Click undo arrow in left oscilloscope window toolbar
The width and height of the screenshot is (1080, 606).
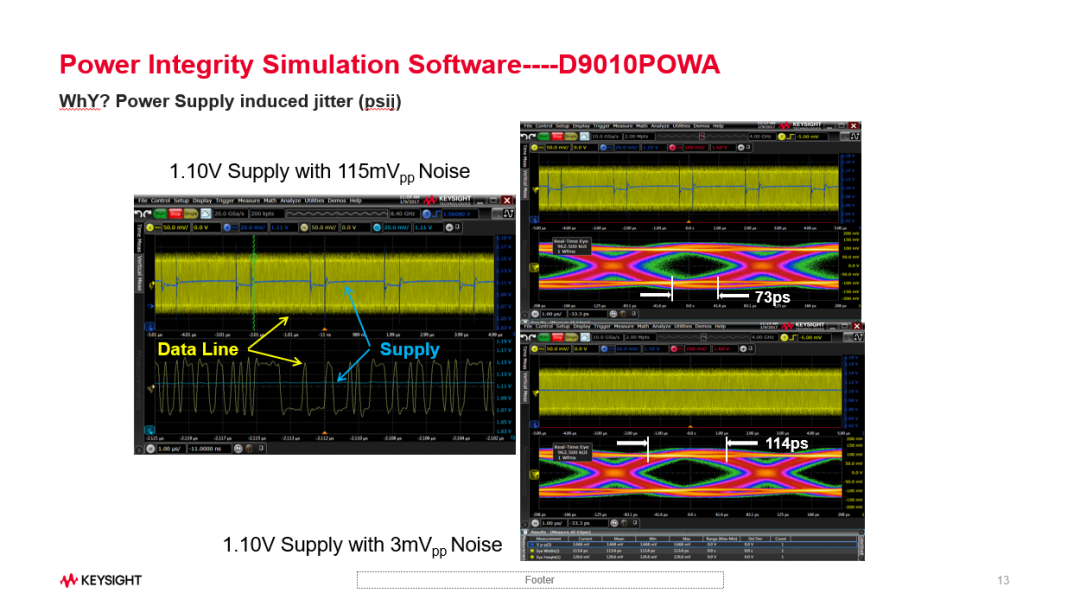(x=138, y=213)
